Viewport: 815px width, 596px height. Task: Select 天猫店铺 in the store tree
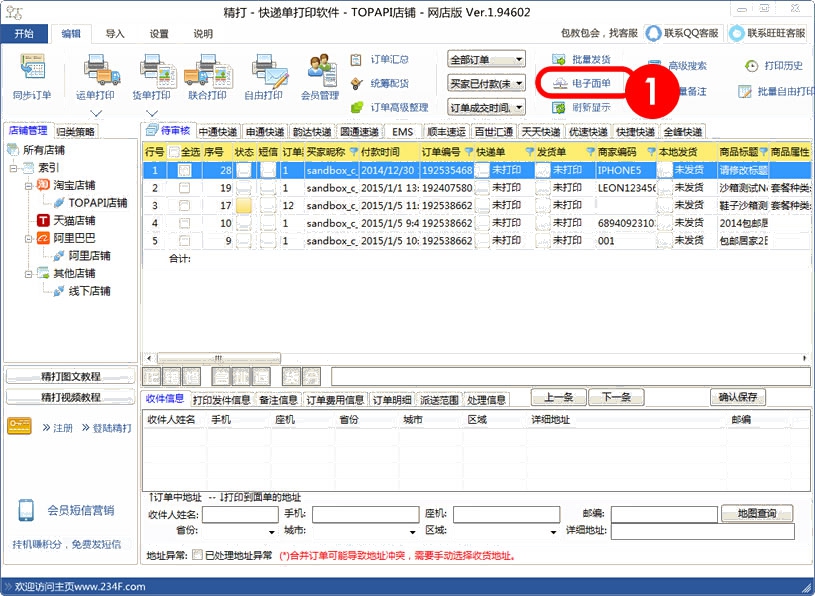click(73, 220)
